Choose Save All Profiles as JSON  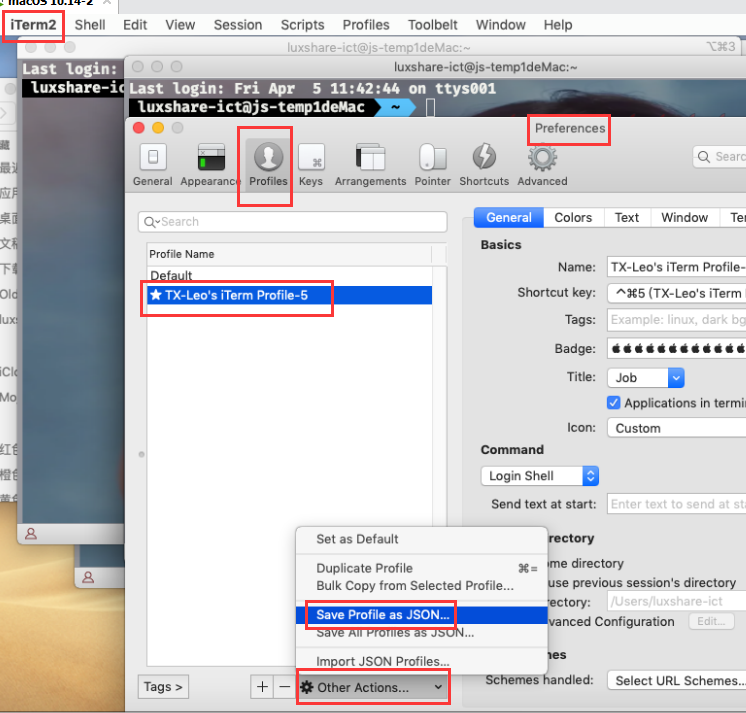coord(421,633)
